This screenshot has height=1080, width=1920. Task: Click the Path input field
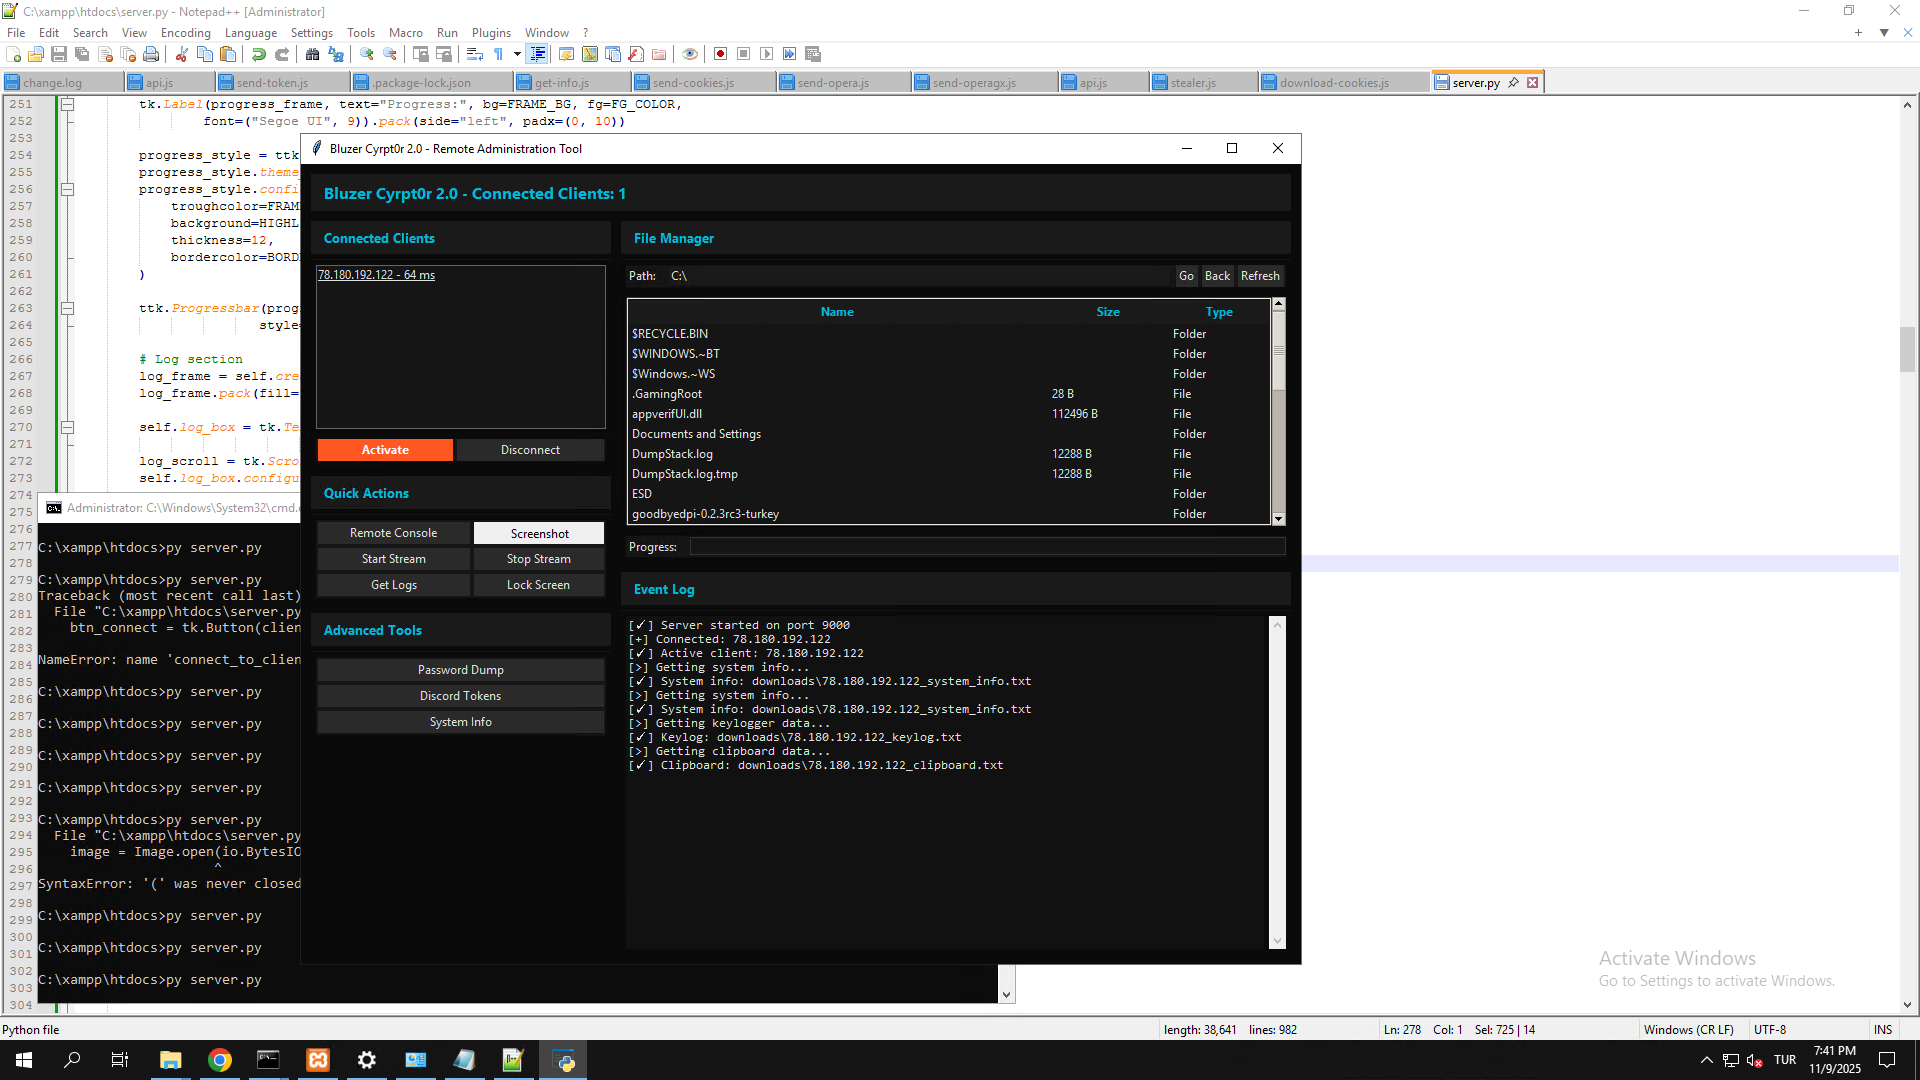tap(918, 276)
